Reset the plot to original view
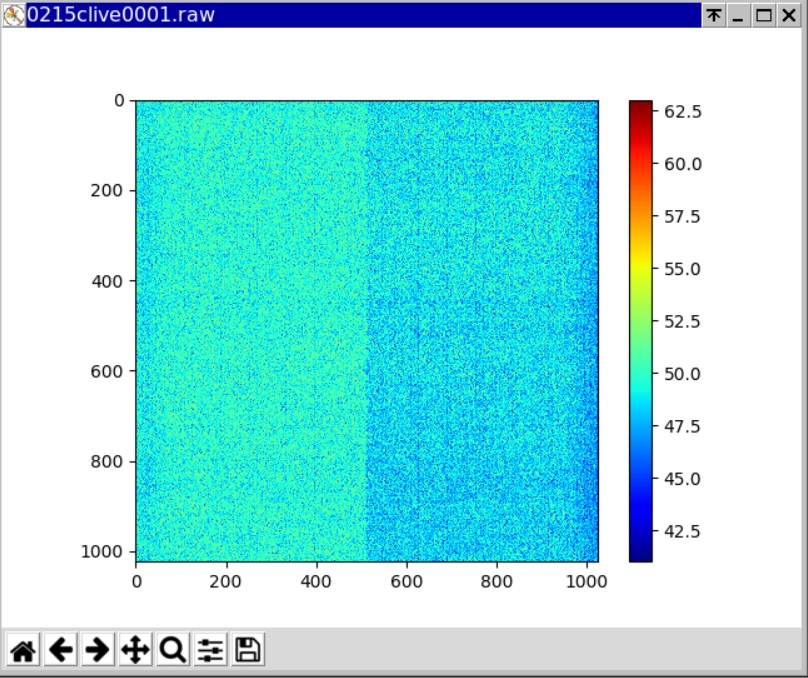Image resolution: width=808 pixels, height=678 pixels. (x=23, y=650)
